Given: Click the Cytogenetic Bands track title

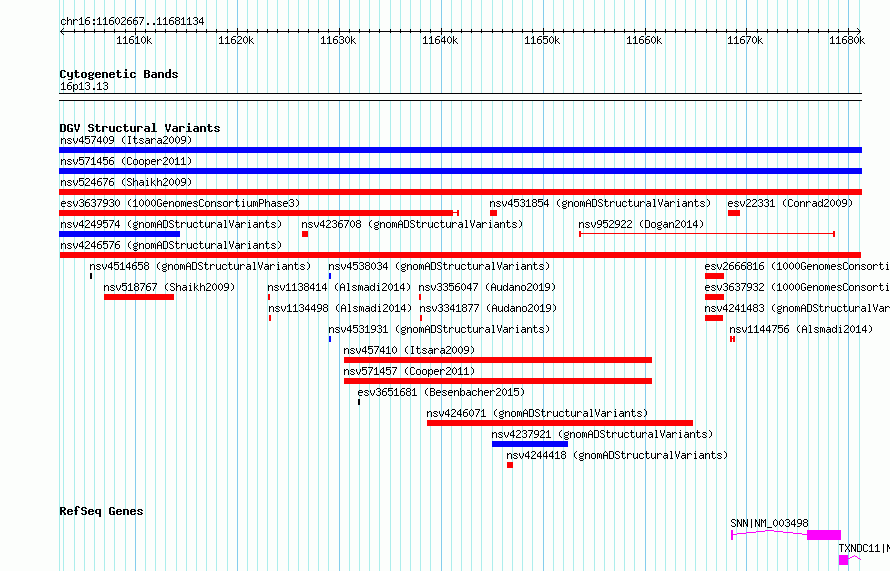Looking at the screenshot, I should point(119,74).
